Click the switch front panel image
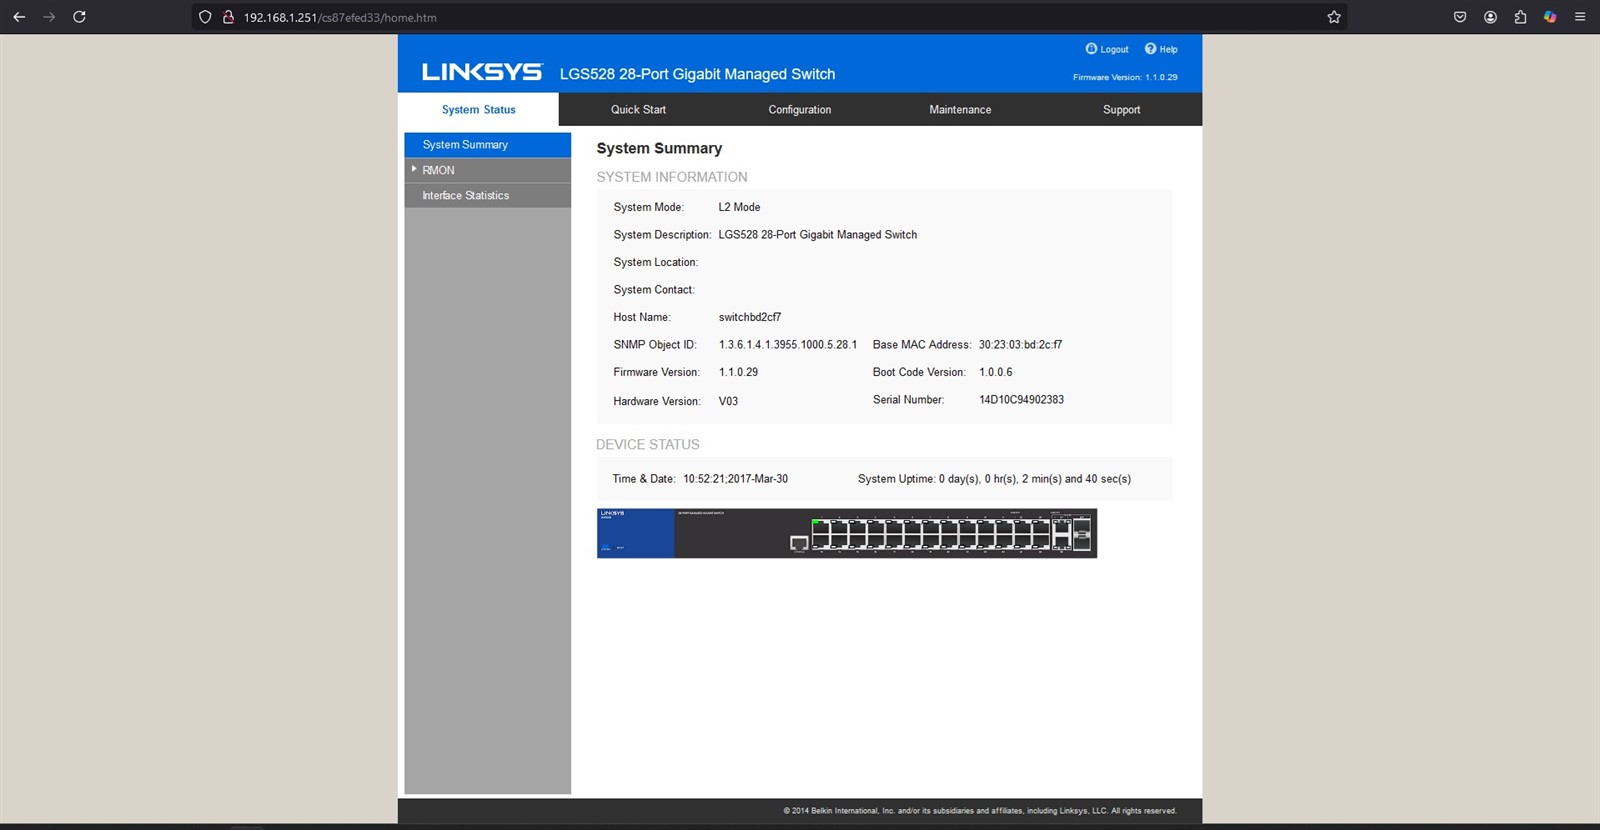The image size is (1600, 830). click(846, 533)
